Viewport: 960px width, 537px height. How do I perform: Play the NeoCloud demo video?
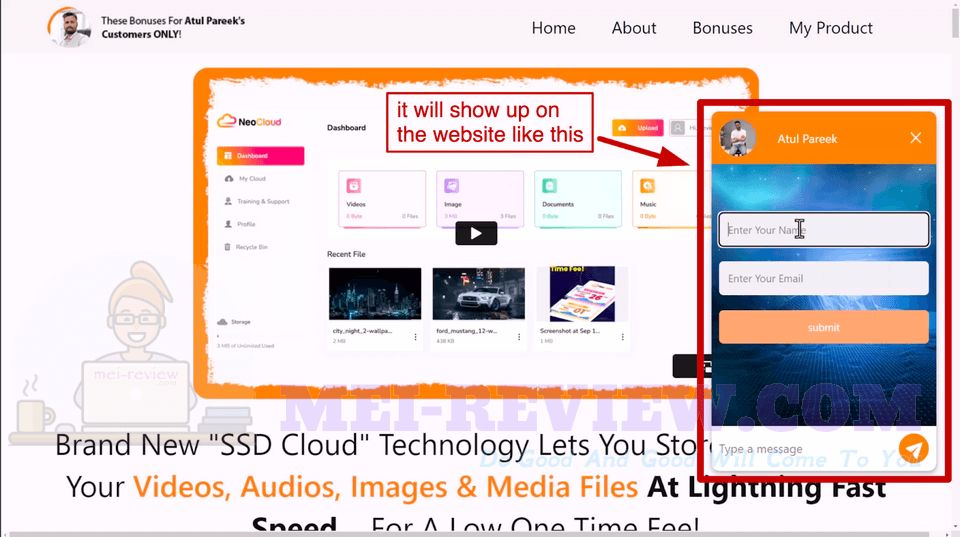pos(476,233)
